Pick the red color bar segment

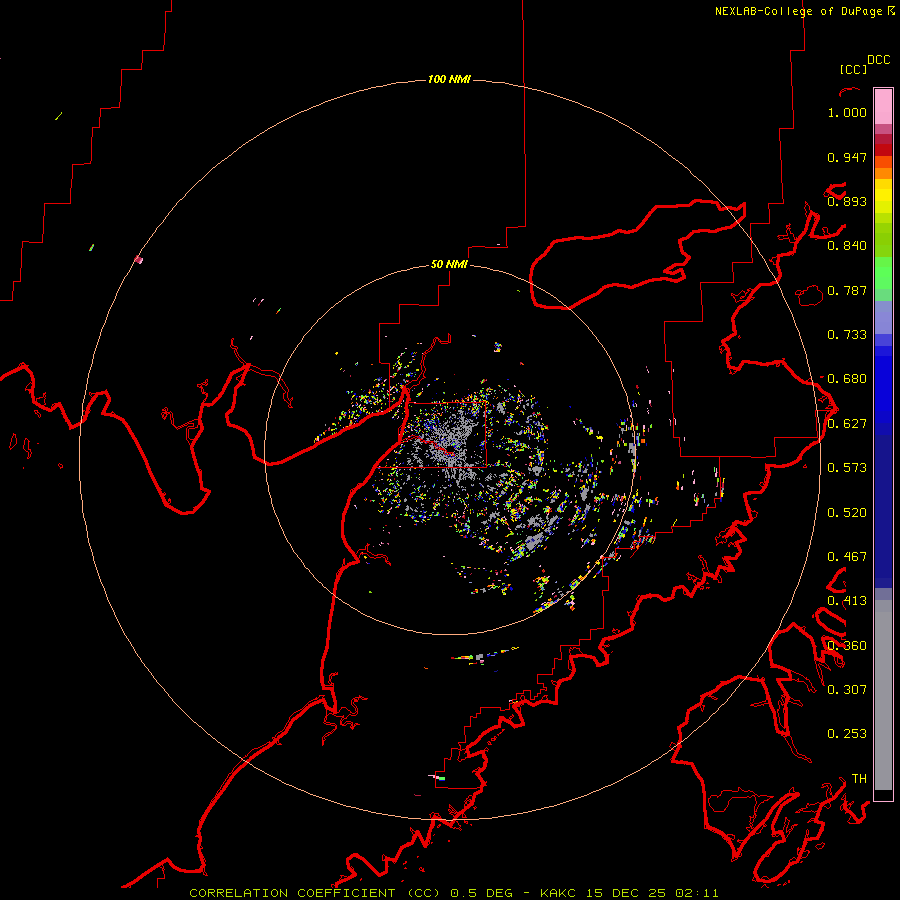click(883, 150)
